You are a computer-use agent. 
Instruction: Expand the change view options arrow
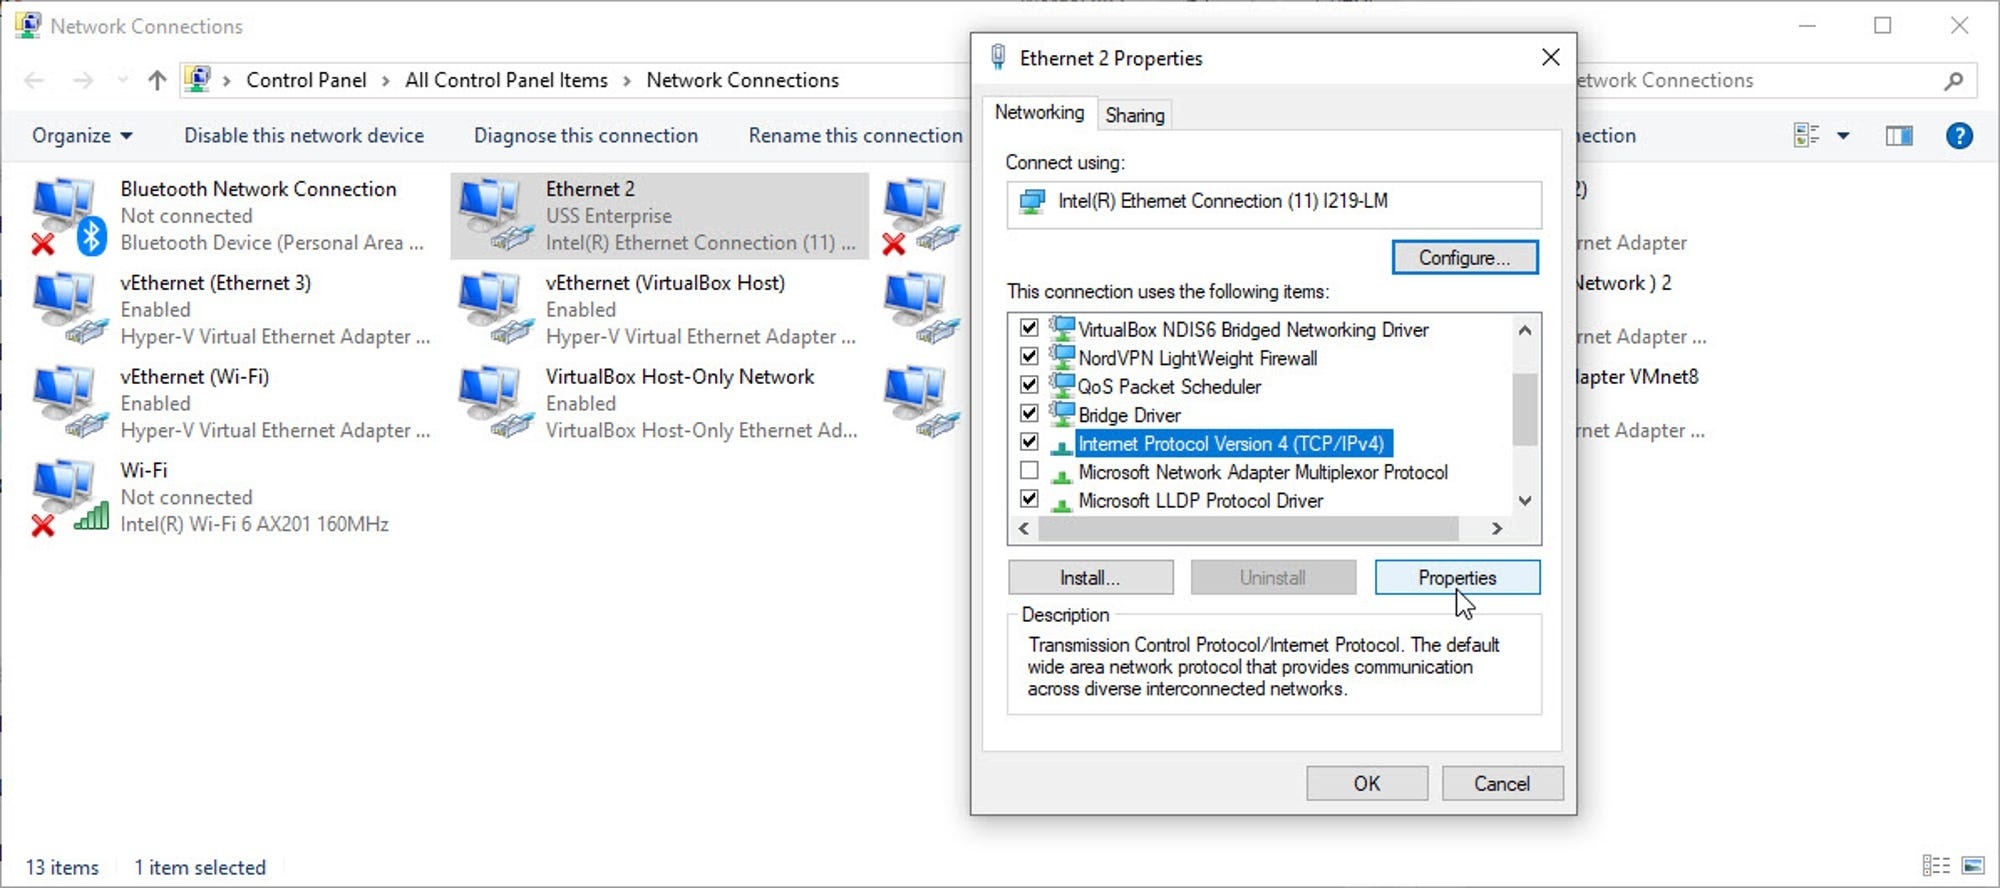(x=1843, y=136)
